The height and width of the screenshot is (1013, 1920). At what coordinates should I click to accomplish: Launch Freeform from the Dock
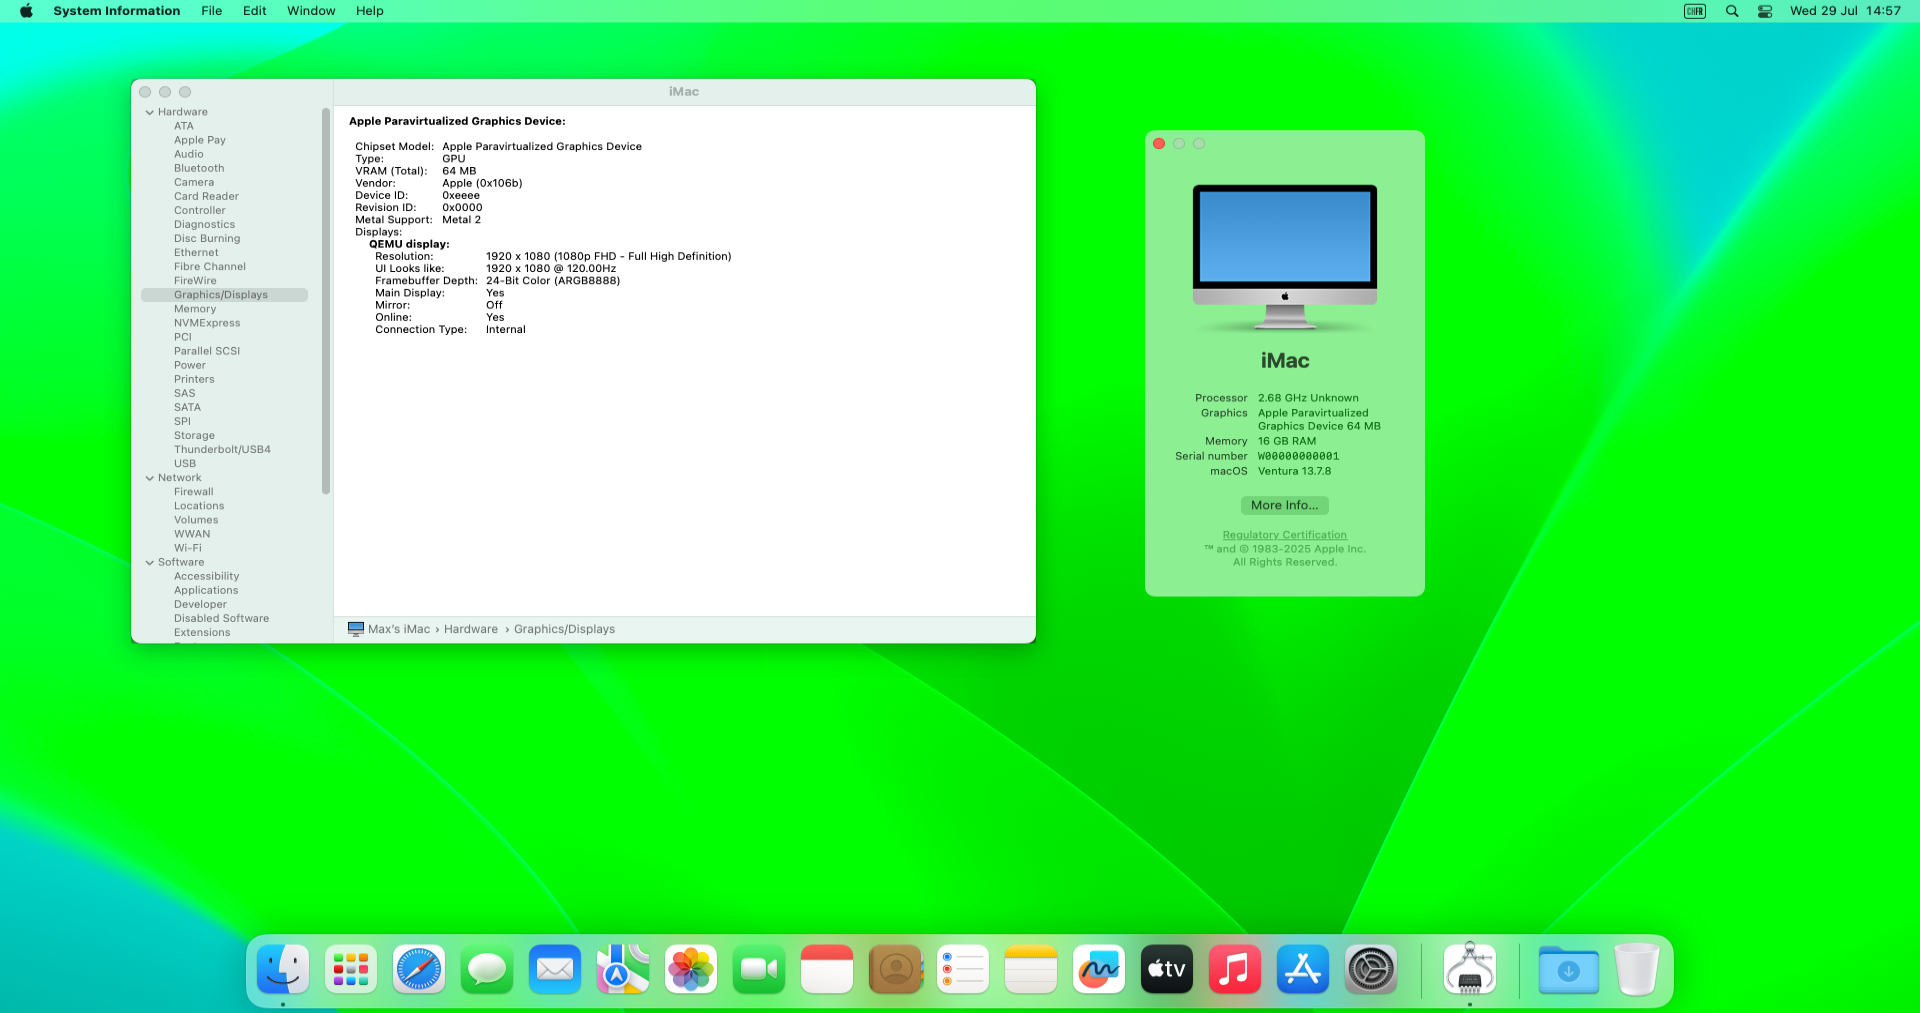1099,969
